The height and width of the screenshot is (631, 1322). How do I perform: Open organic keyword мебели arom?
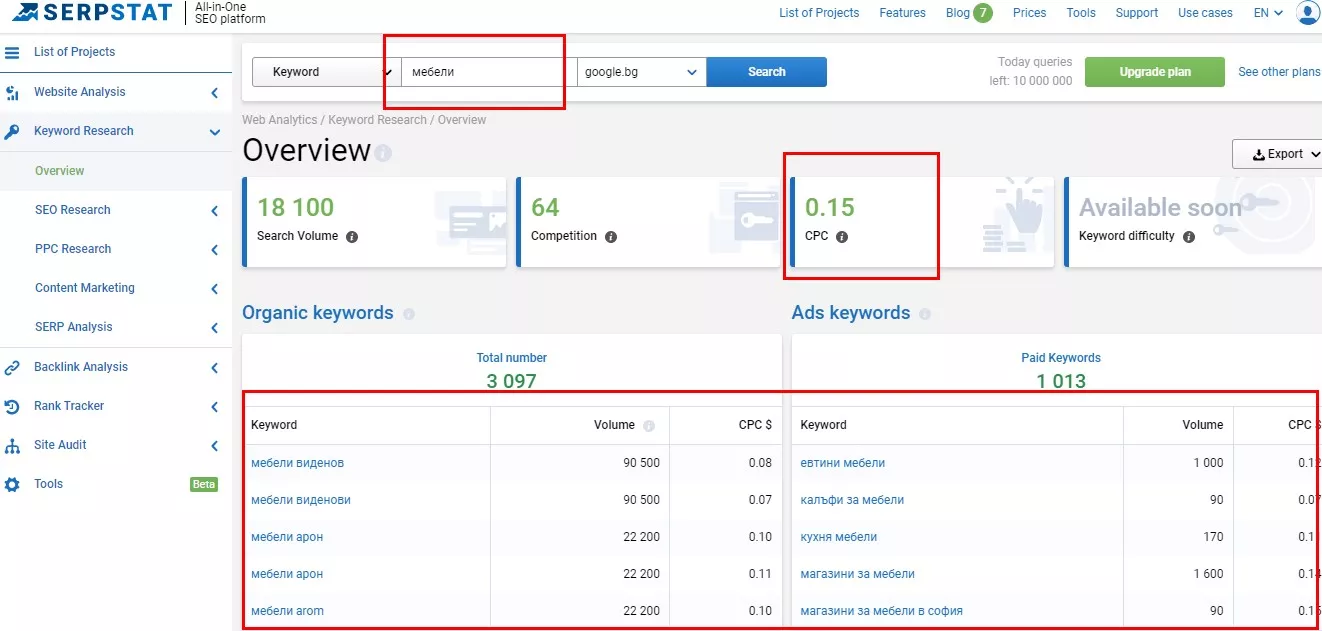click(287, 611)
